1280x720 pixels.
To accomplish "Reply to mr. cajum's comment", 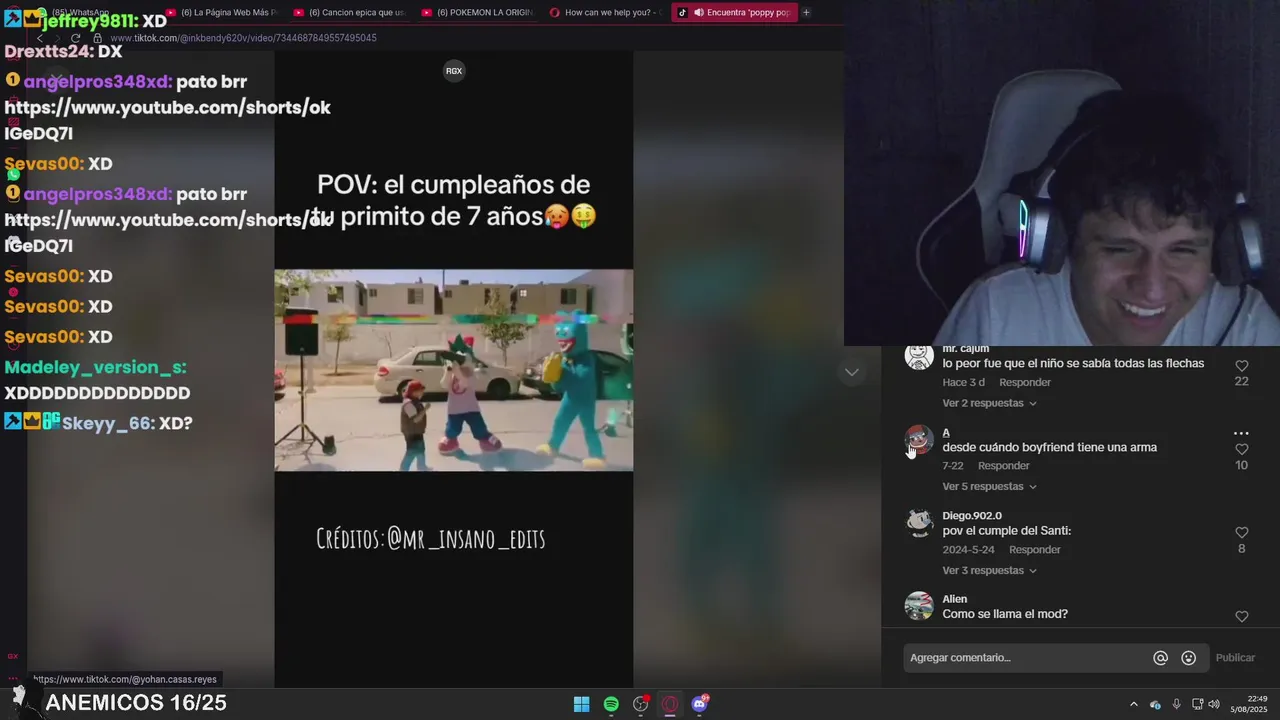I will click(x=1025, y=382).
